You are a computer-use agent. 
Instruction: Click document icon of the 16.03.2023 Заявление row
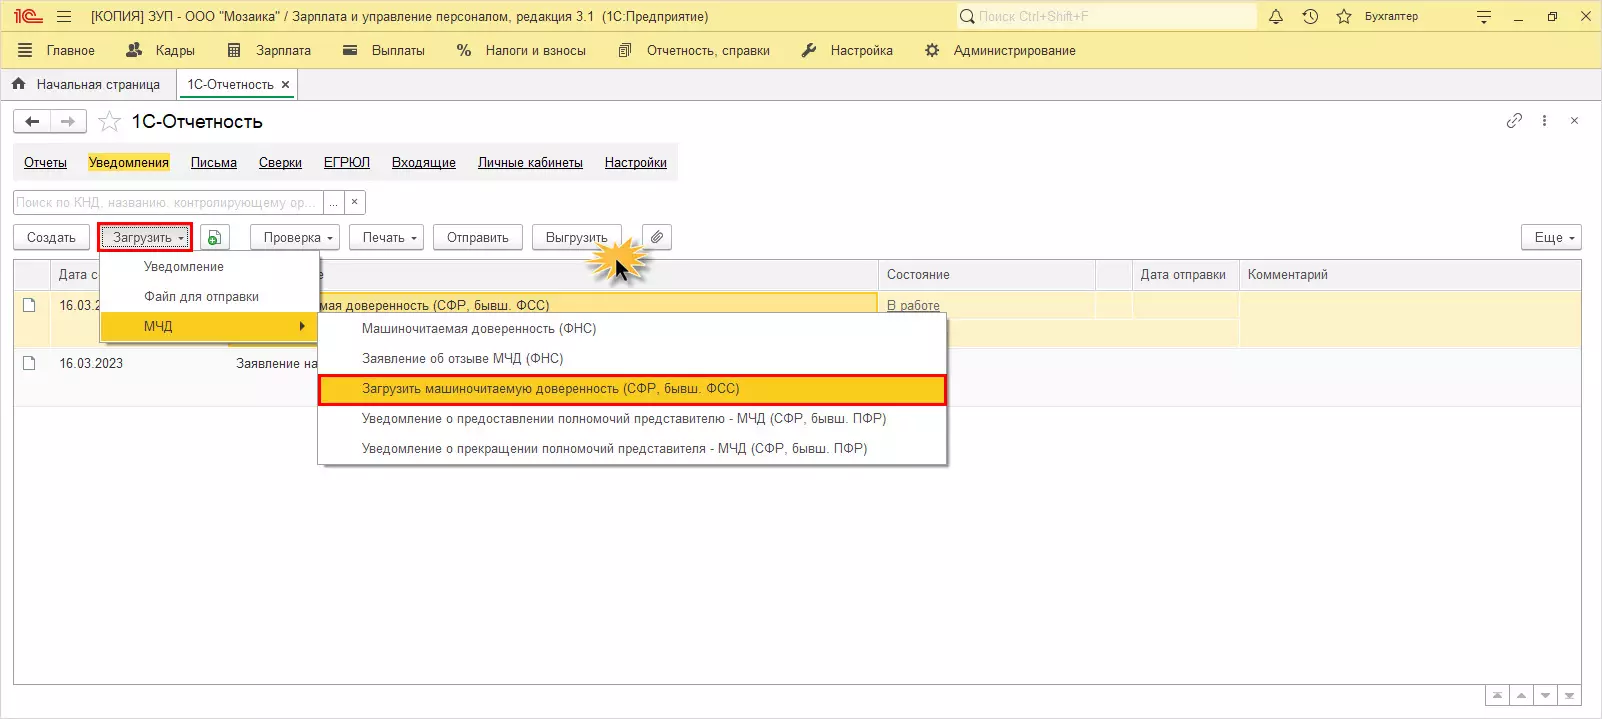point(29,363)
